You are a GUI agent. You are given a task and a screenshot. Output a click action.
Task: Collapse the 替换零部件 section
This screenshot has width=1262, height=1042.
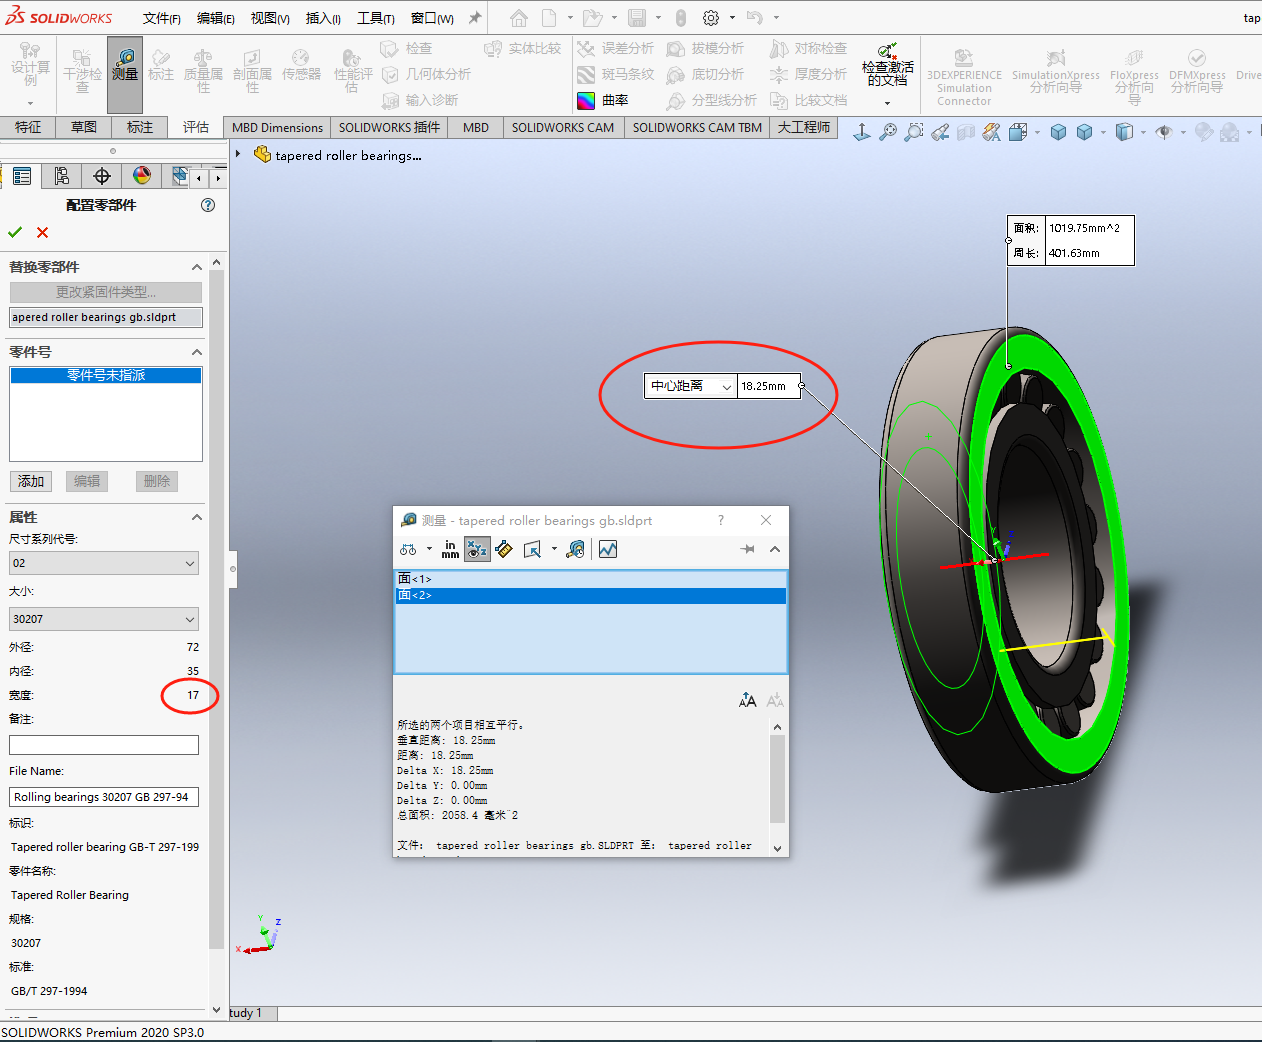(x=196, y=267)
